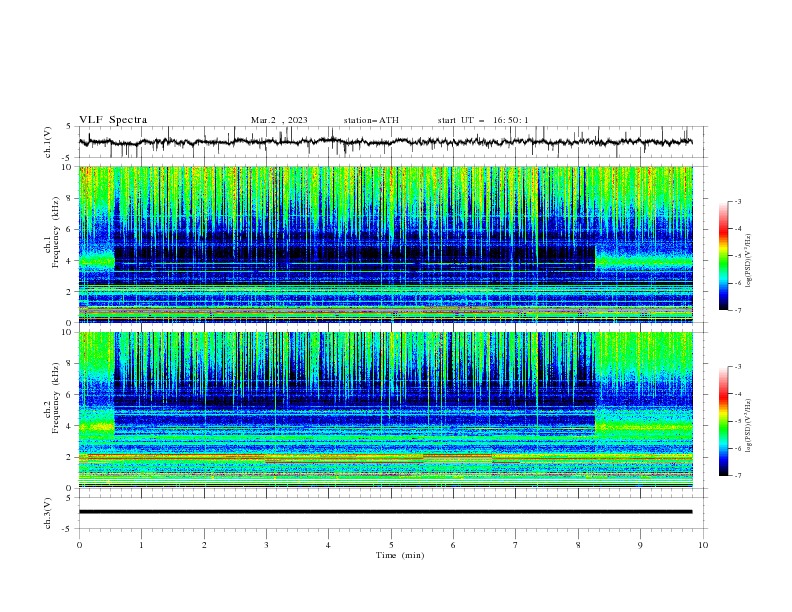Select the date text 'Mar.2 , 2023'
The height and width of the screenshot is (612, 792).
[x=279, y=120]
